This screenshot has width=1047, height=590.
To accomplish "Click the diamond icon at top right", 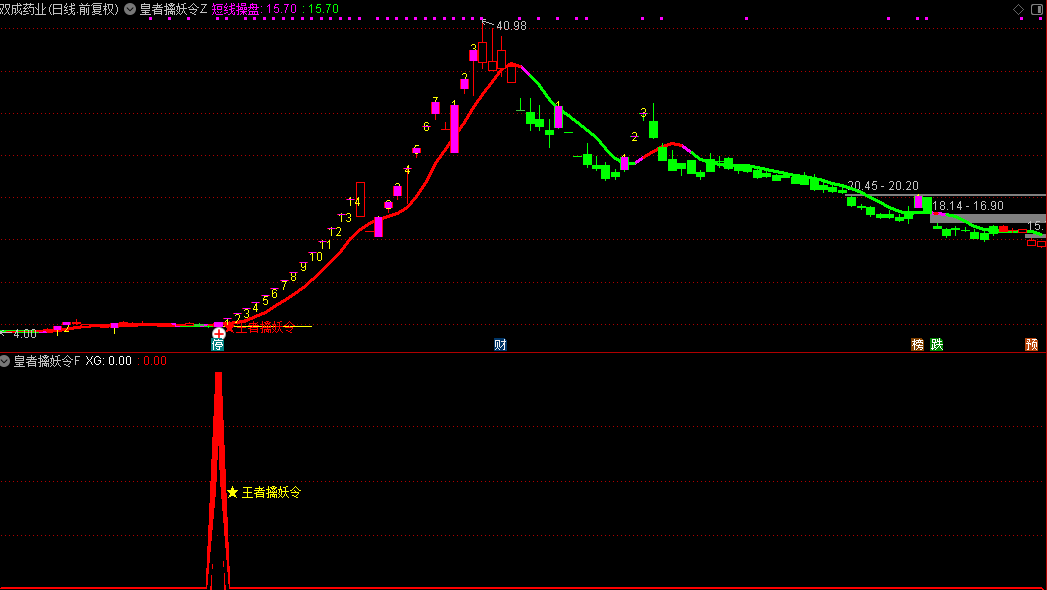I will coord(1018,9).
